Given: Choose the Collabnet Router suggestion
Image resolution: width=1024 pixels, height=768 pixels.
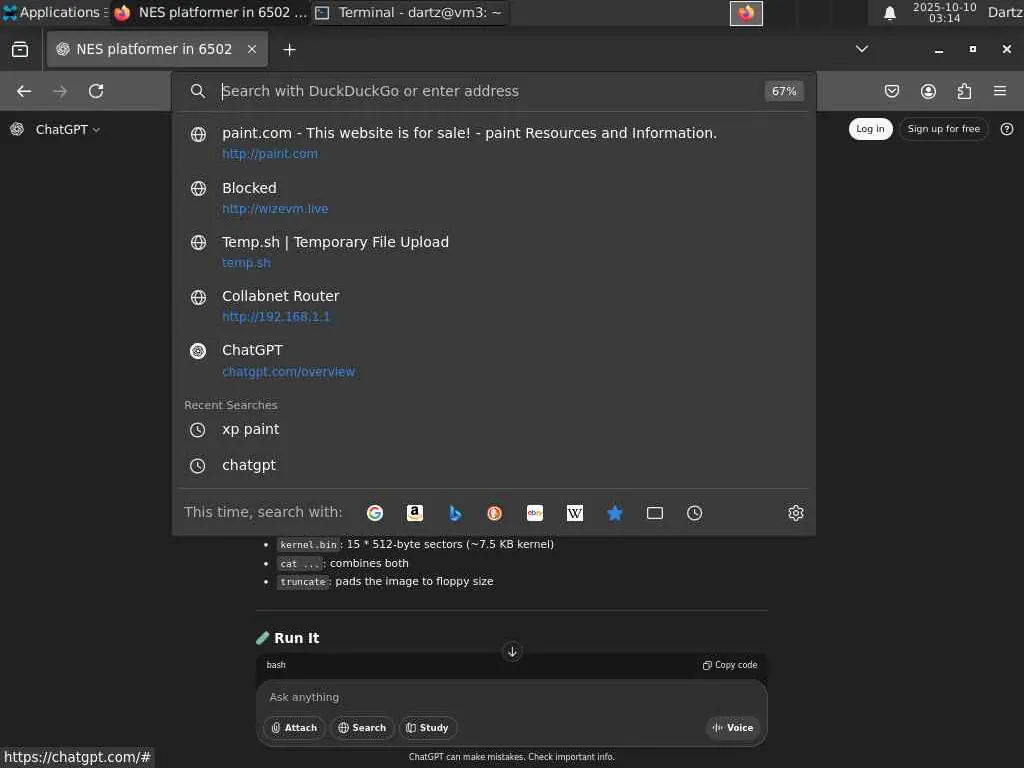Looking at the screenshot, I should [494, 306].
